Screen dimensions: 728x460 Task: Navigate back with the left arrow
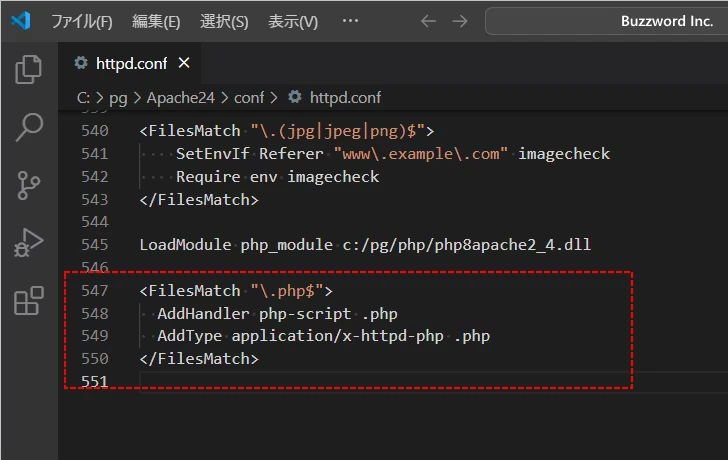[x=428, y=21]
